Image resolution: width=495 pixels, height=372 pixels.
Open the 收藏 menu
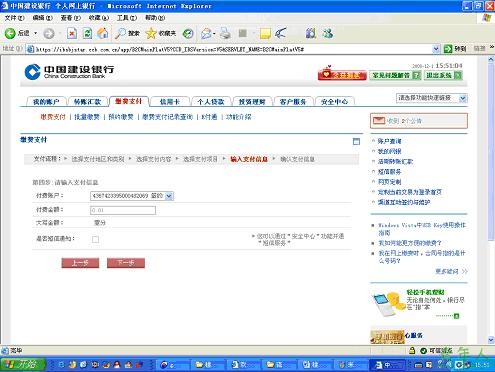coord(99,18)
